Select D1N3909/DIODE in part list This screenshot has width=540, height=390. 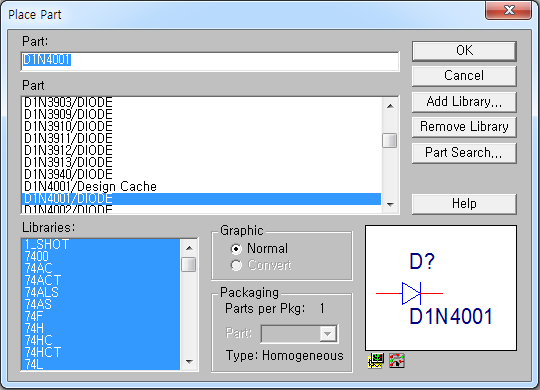[202, 114]
